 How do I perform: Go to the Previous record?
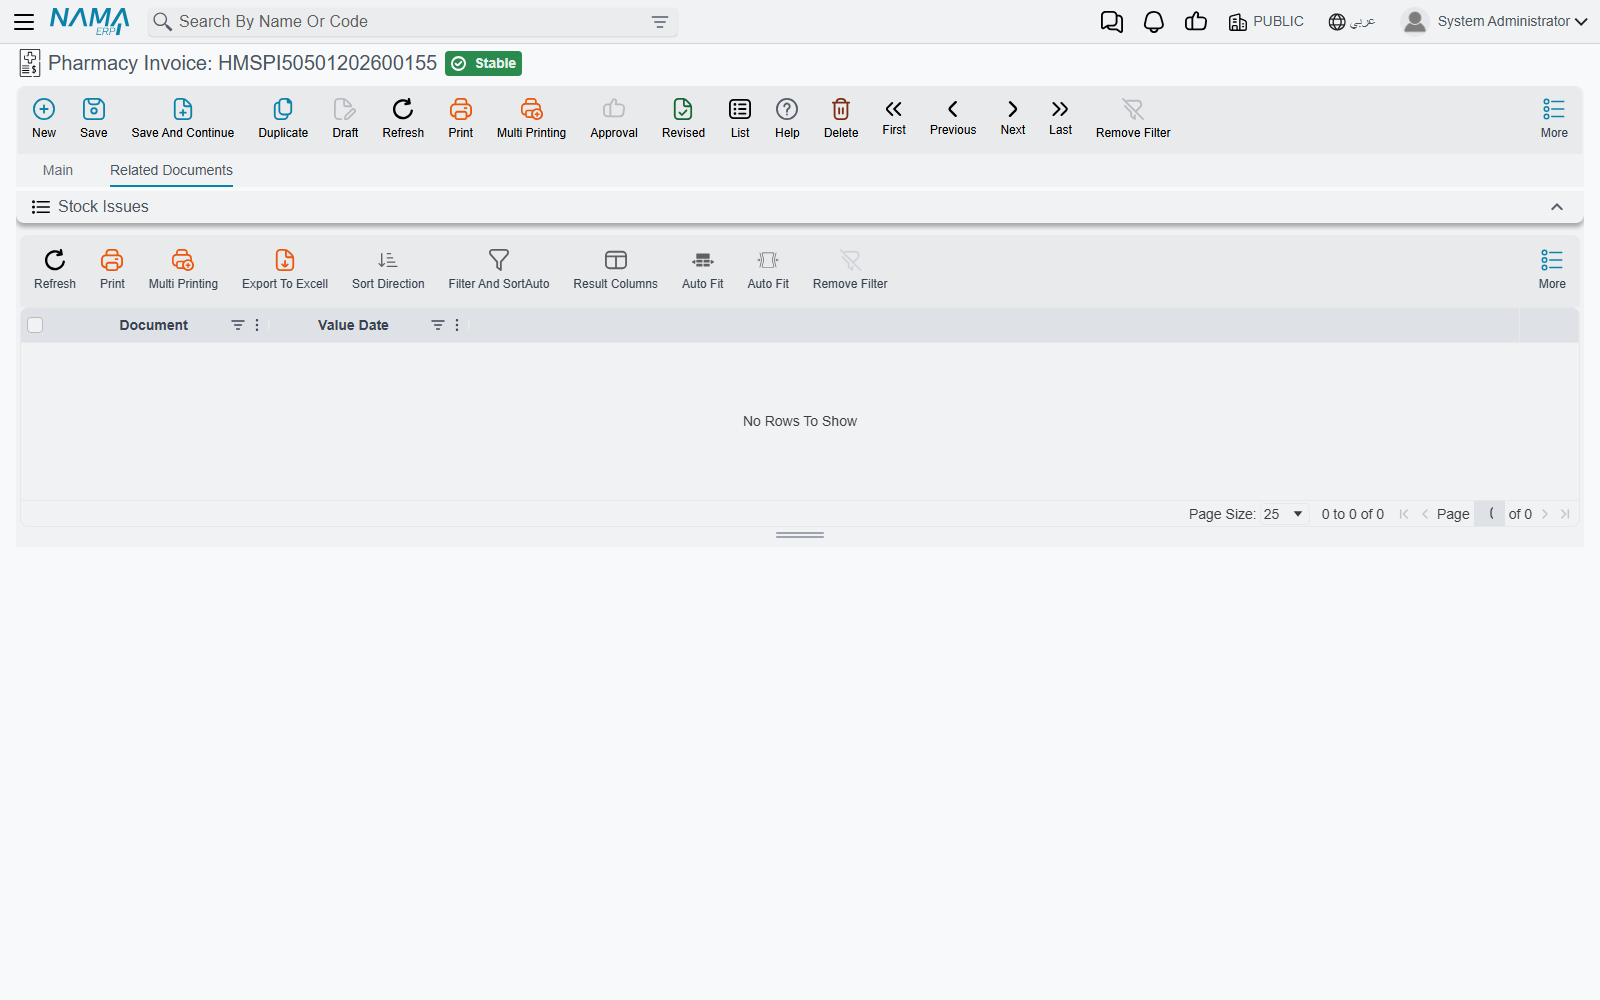click(x=953, y=117)
